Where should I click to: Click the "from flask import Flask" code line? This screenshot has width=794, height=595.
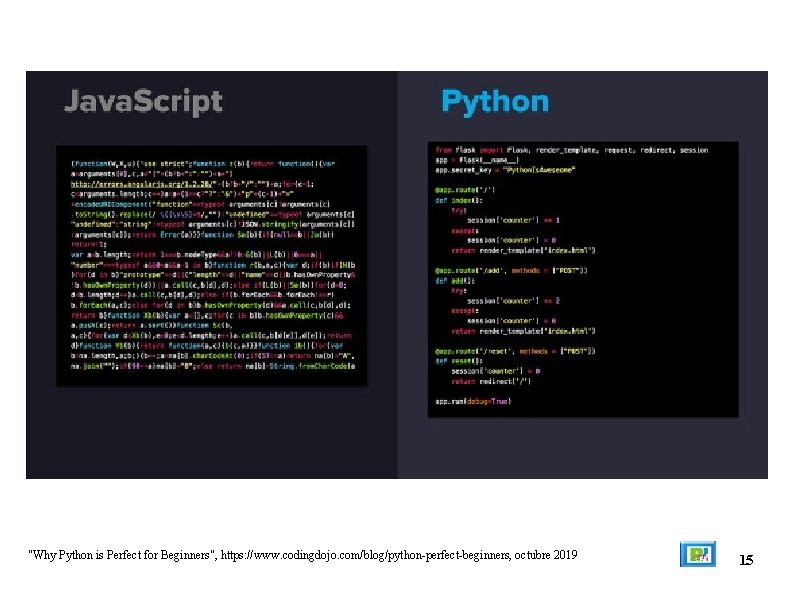pyautogui.click(x=572, y=150)
